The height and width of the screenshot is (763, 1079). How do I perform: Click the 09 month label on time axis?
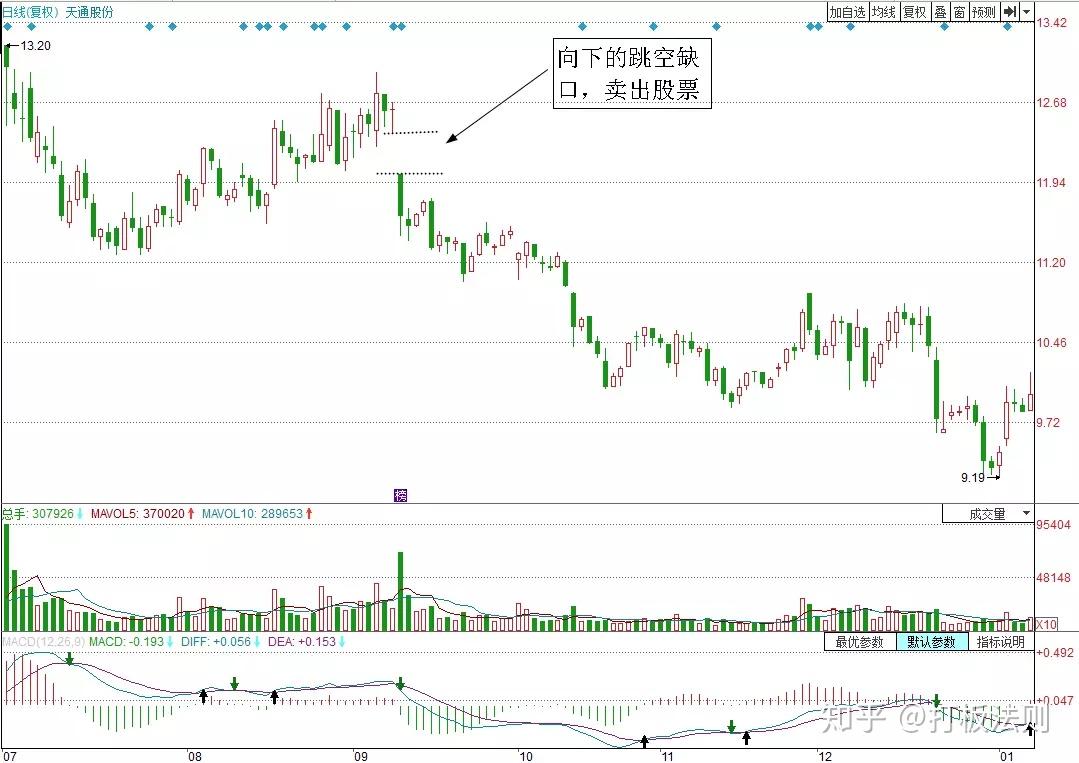point(361,756)
